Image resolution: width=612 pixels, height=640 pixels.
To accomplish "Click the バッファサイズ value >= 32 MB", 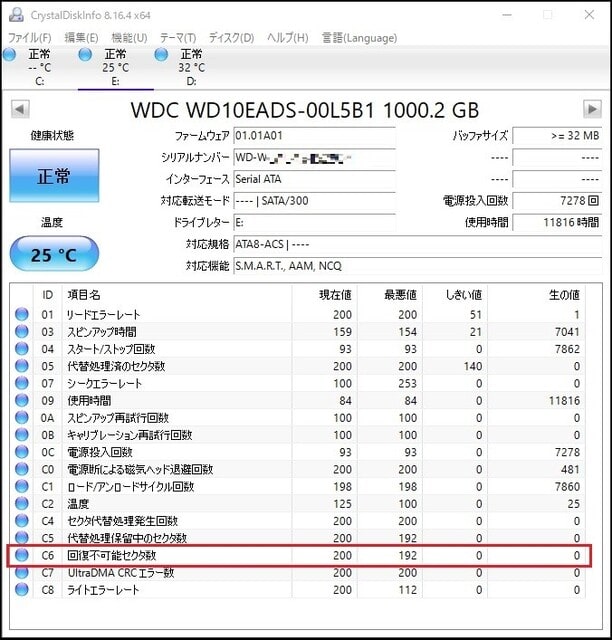I will coord(557,136).
